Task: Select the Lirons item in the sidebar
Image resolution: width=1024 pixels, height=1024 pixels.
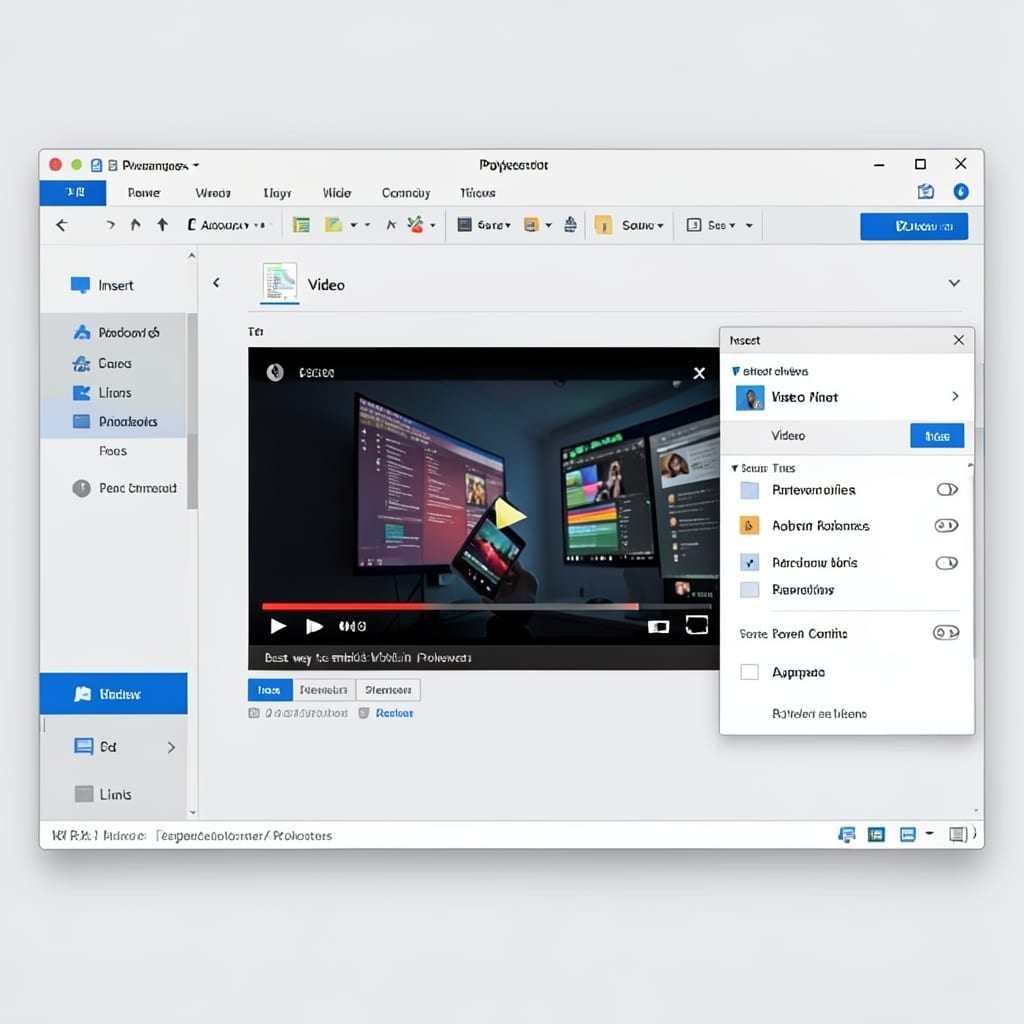Action: [114, 392]
